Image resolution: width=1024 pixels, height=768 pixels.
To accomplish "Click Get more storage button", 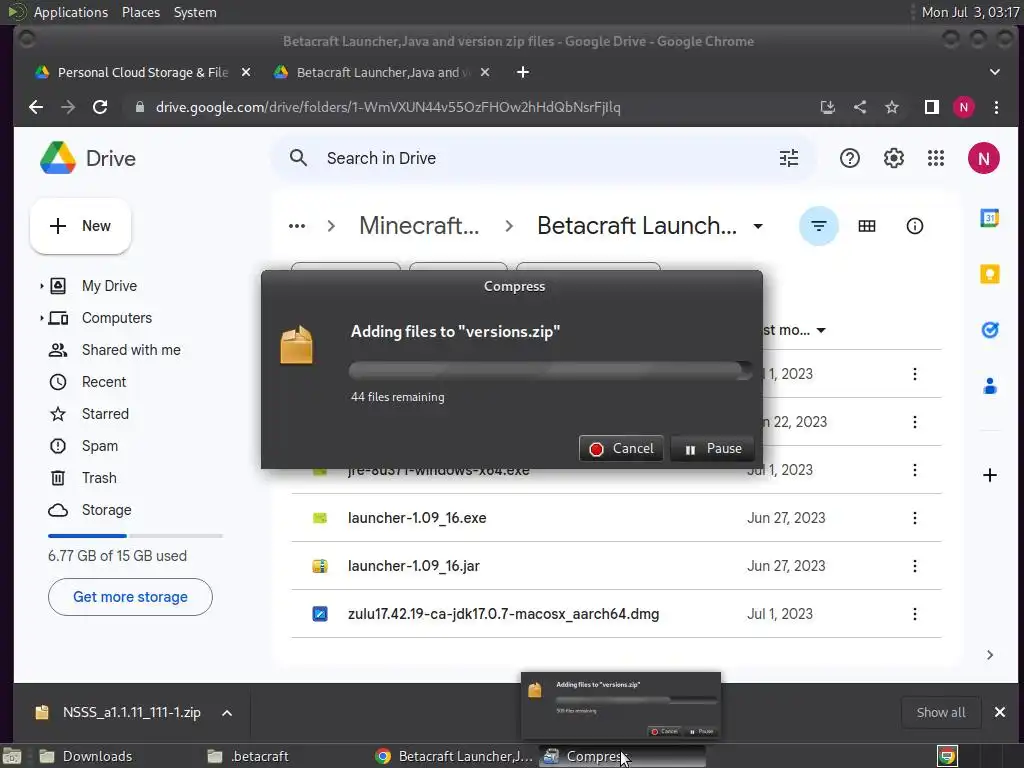I will click(x=130, y=597).
